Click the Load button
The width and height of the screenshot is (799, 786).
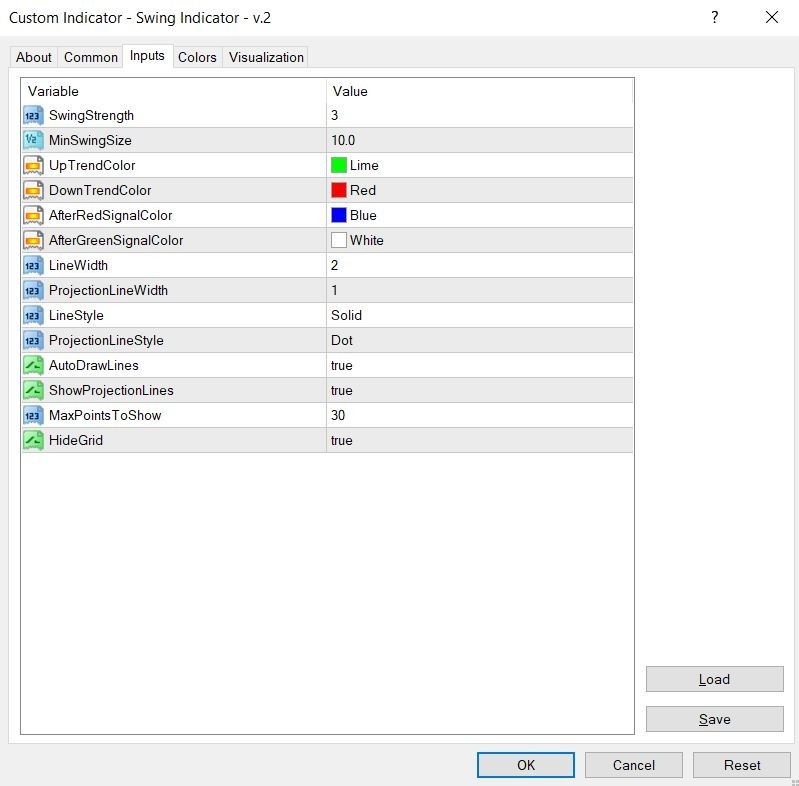click(x=714, y=679)
